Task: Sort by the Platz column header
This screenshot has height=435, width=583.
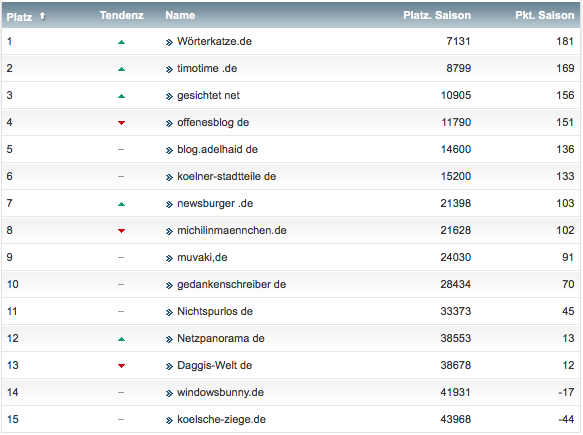Action: click(19, 16)
